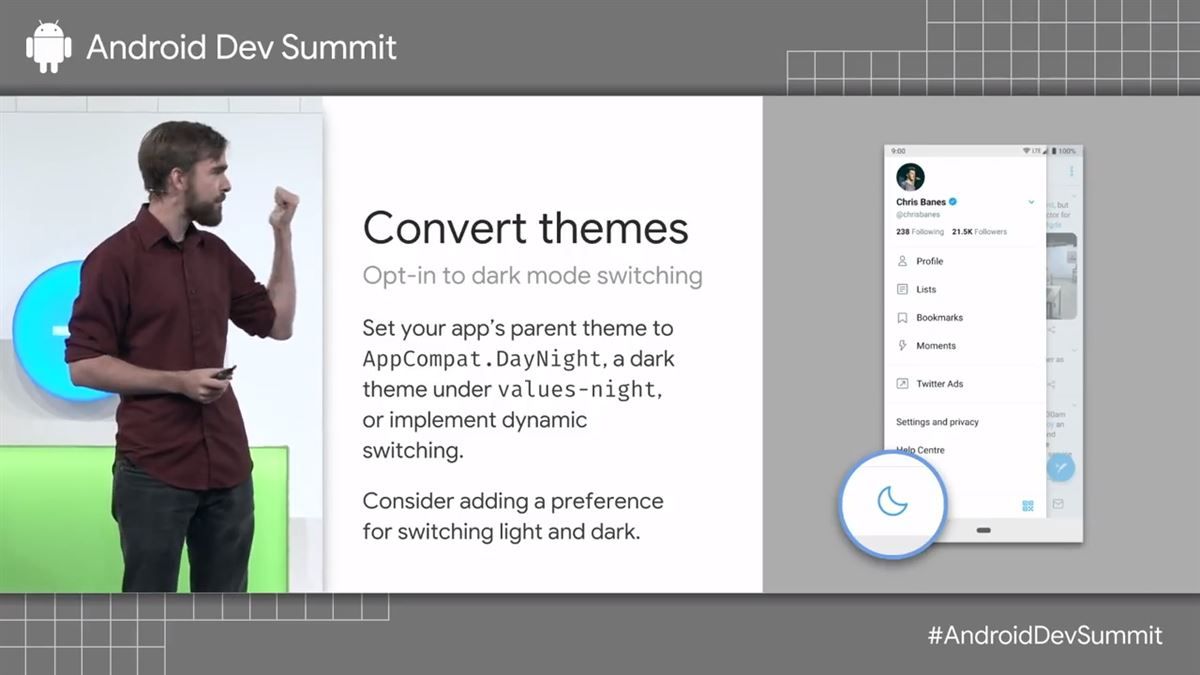1200x675 pixels.
Task: Click the 21.5K Followers count
Action: tap(979, 231)
